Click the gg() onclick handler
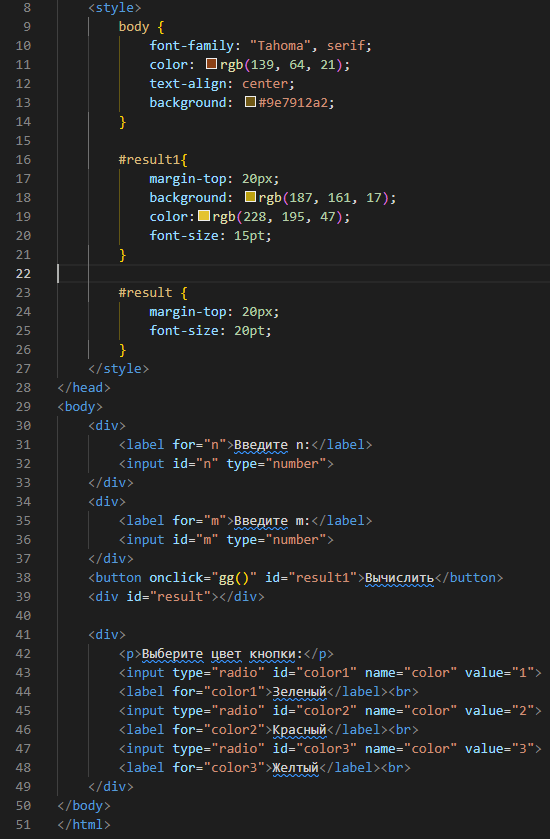The height and width of the screenshot is (839, 550). coord(234,577)
